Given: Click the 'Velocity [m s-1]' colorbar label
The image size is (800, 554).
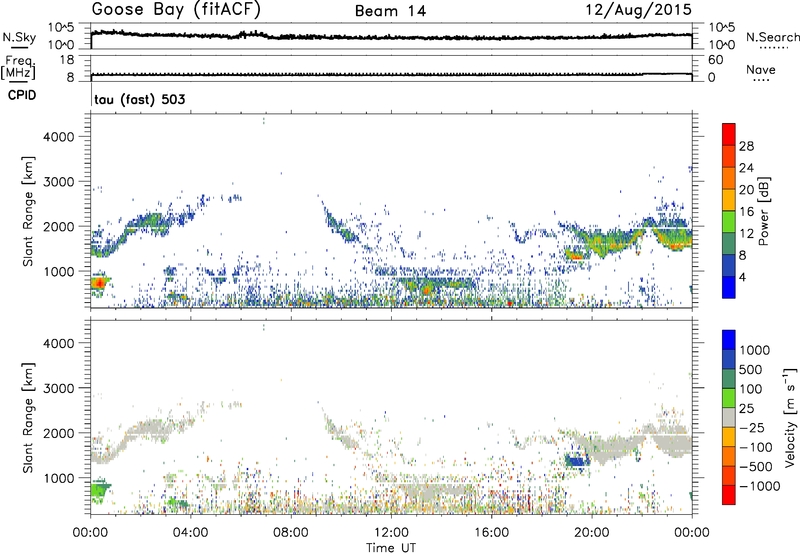Looking at the screenshot, I should tap(790, 417).
